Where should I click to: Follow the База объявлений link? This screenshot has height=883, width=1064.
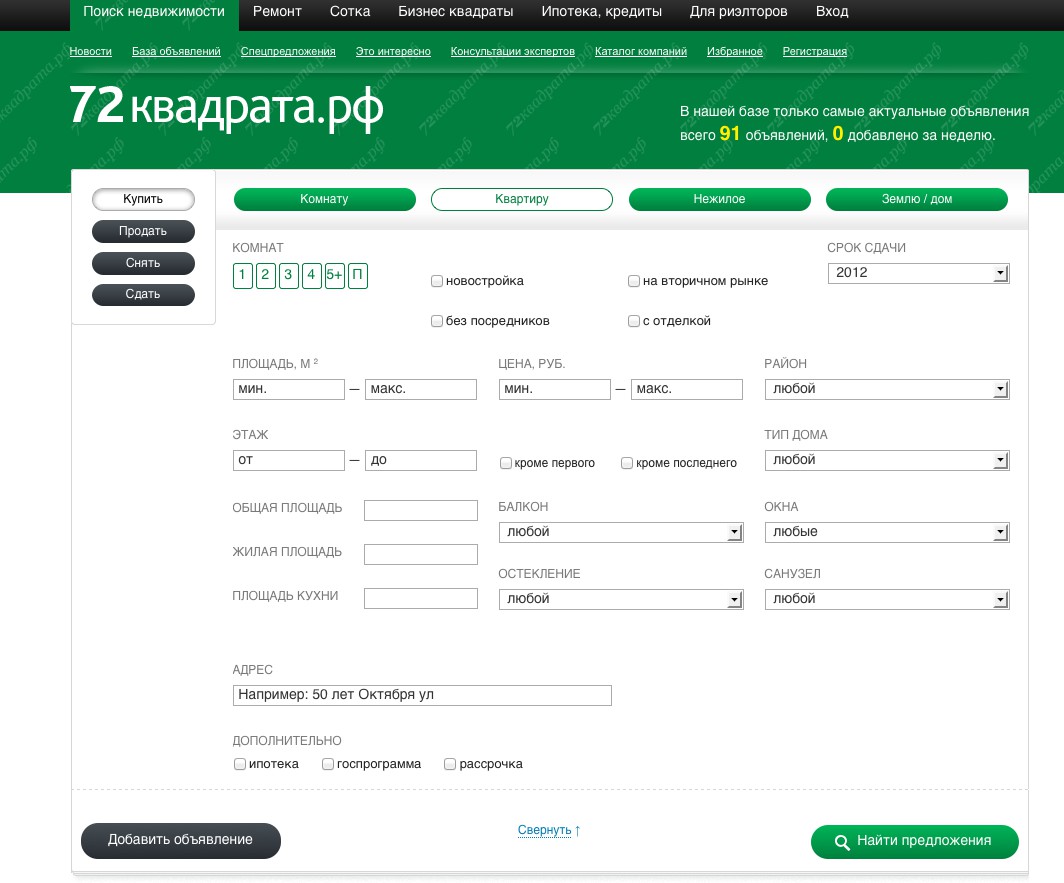[176, 52]
